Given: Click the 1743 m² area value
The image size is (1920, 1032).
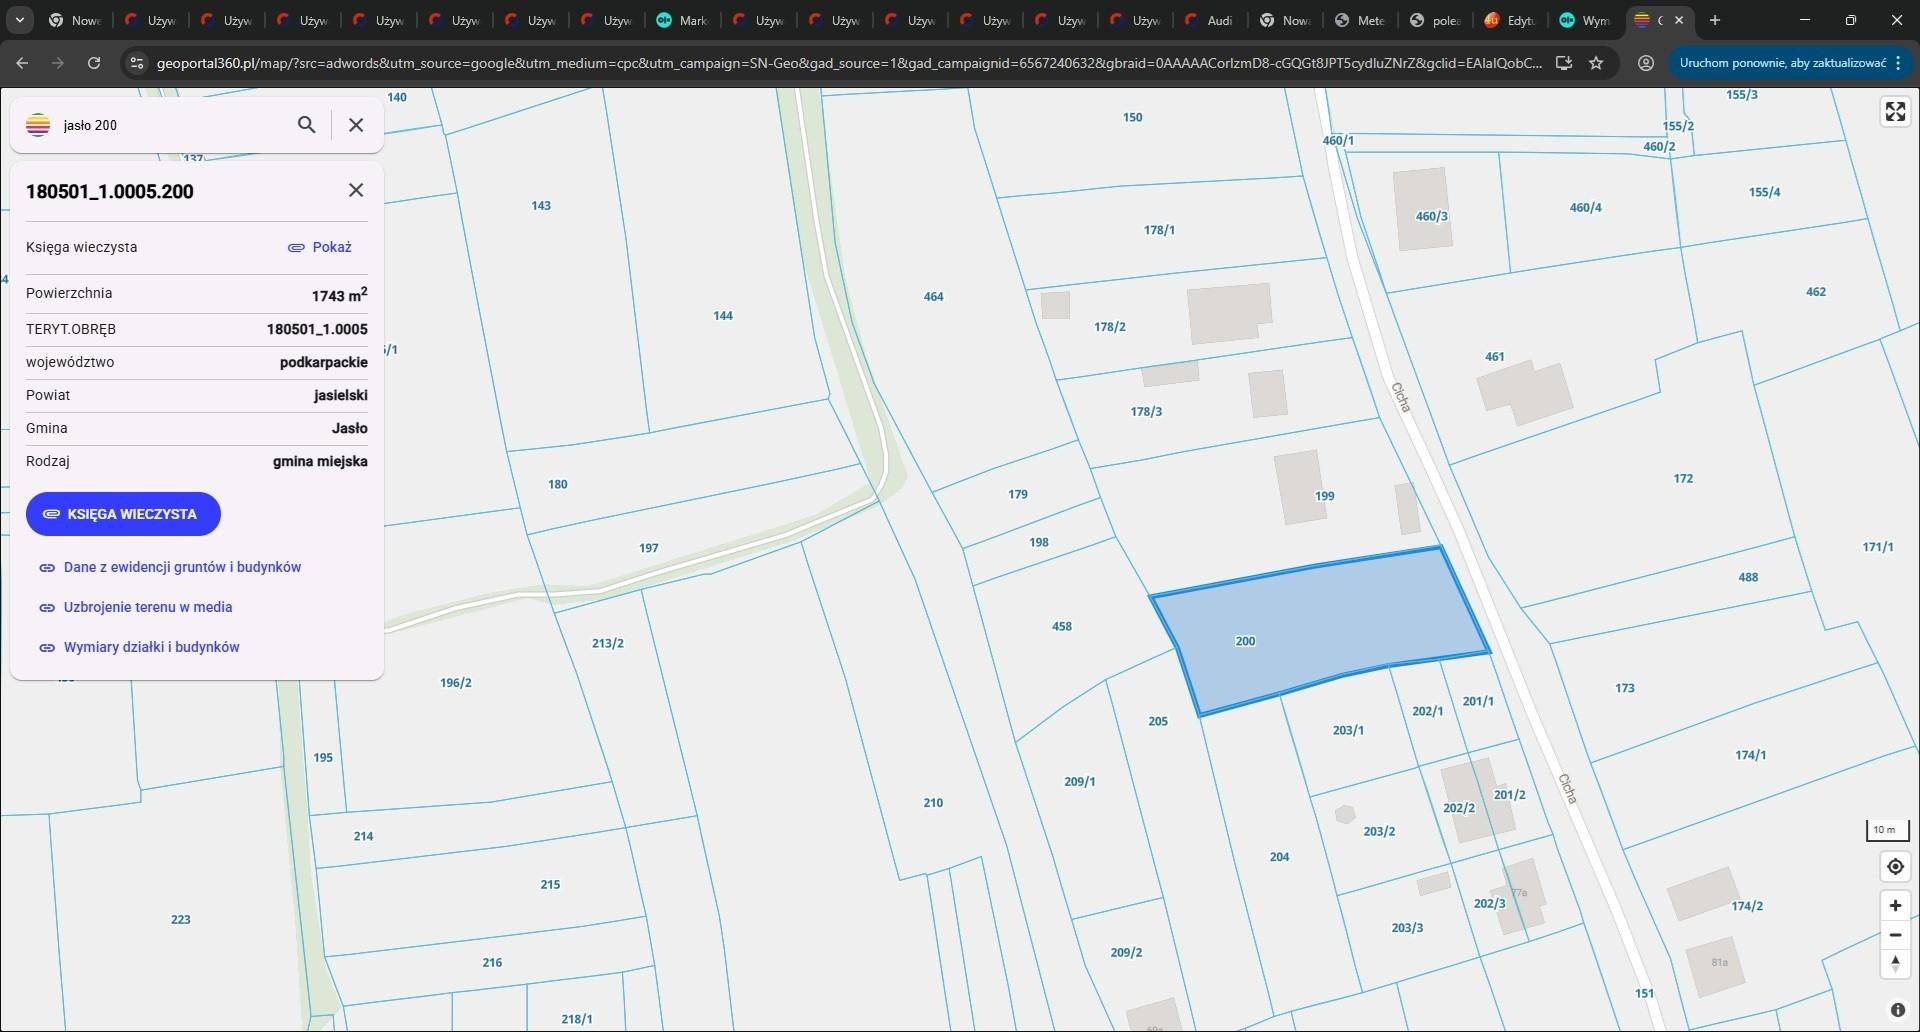Looking at the screenshot, I should pyautogui.click(x=340, y=294).
